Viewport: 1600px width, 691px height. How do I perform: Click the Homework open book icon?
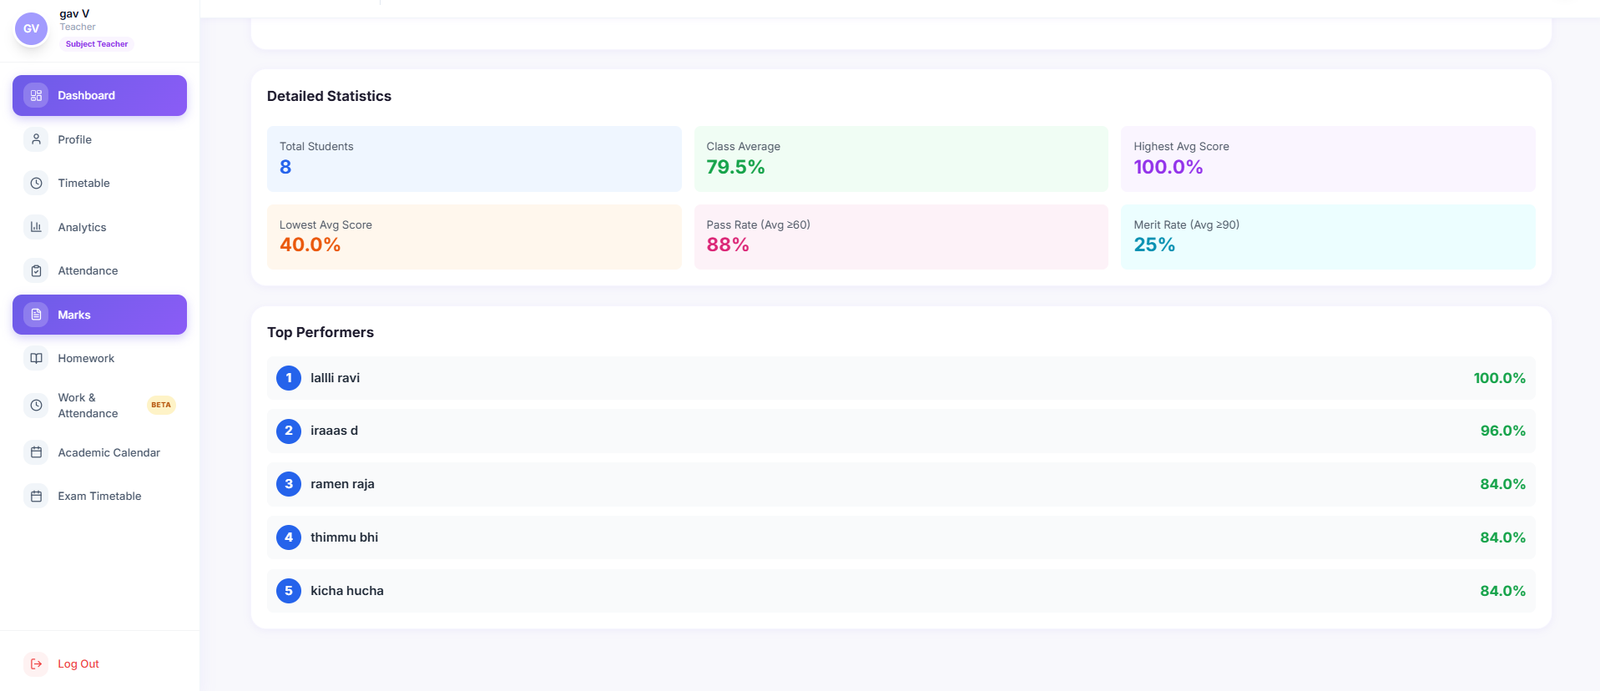tap(36, 358)
